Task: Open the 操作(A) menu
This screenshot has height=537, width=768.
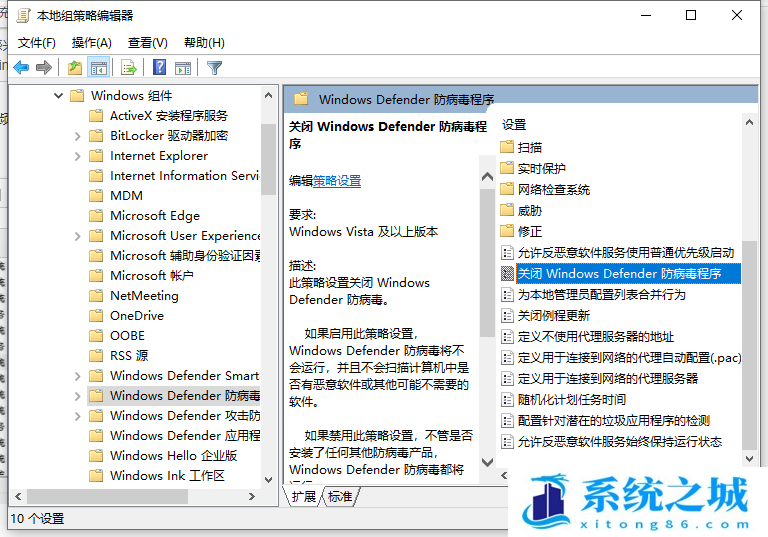Action: (x=92, y=43)
